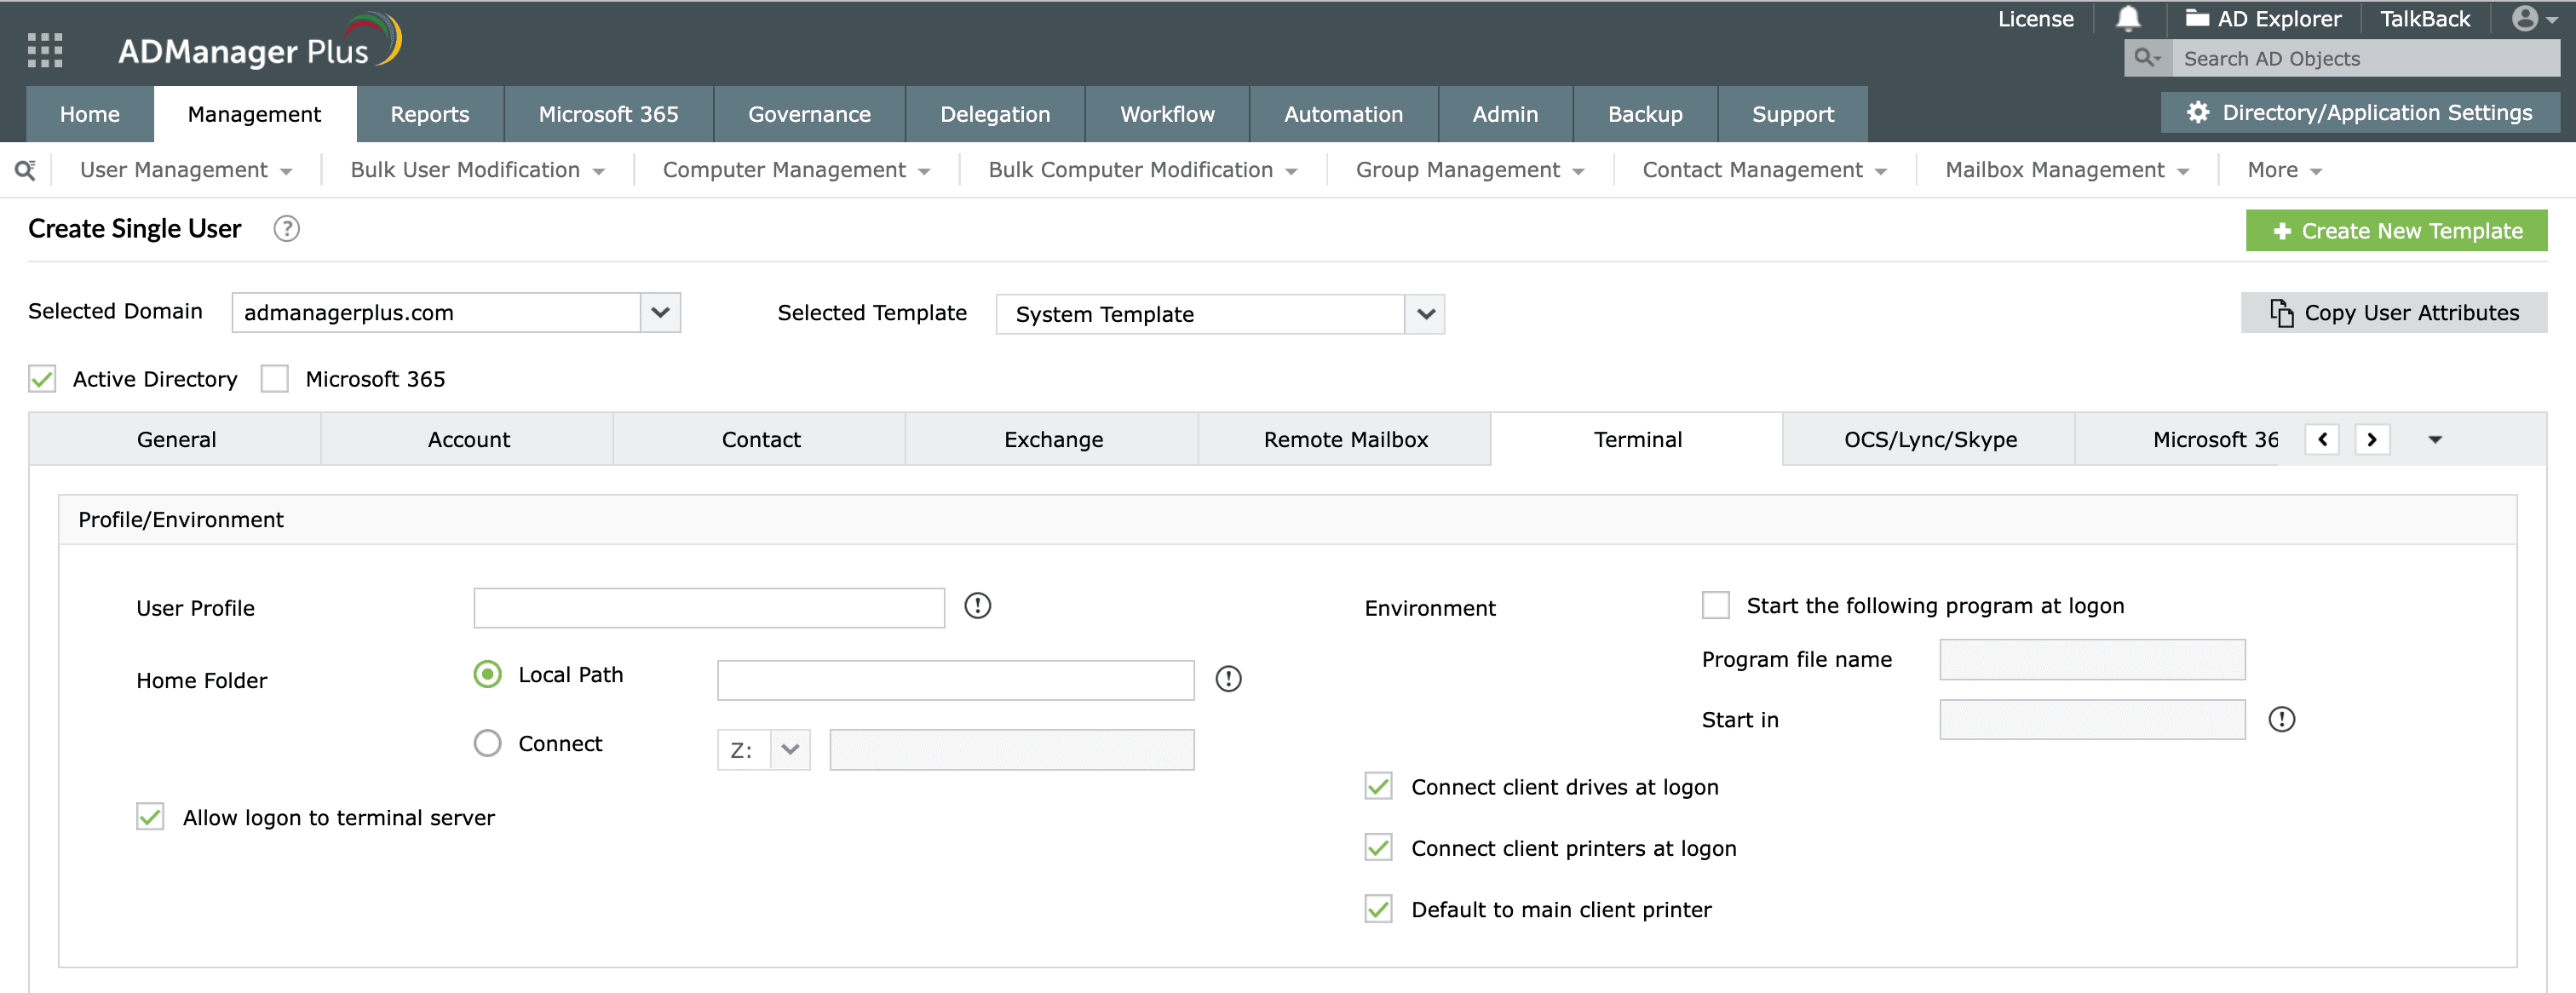Click the search icon in management submenu bar
This screenshot has width=2576, height=993.
pos(25,170)
